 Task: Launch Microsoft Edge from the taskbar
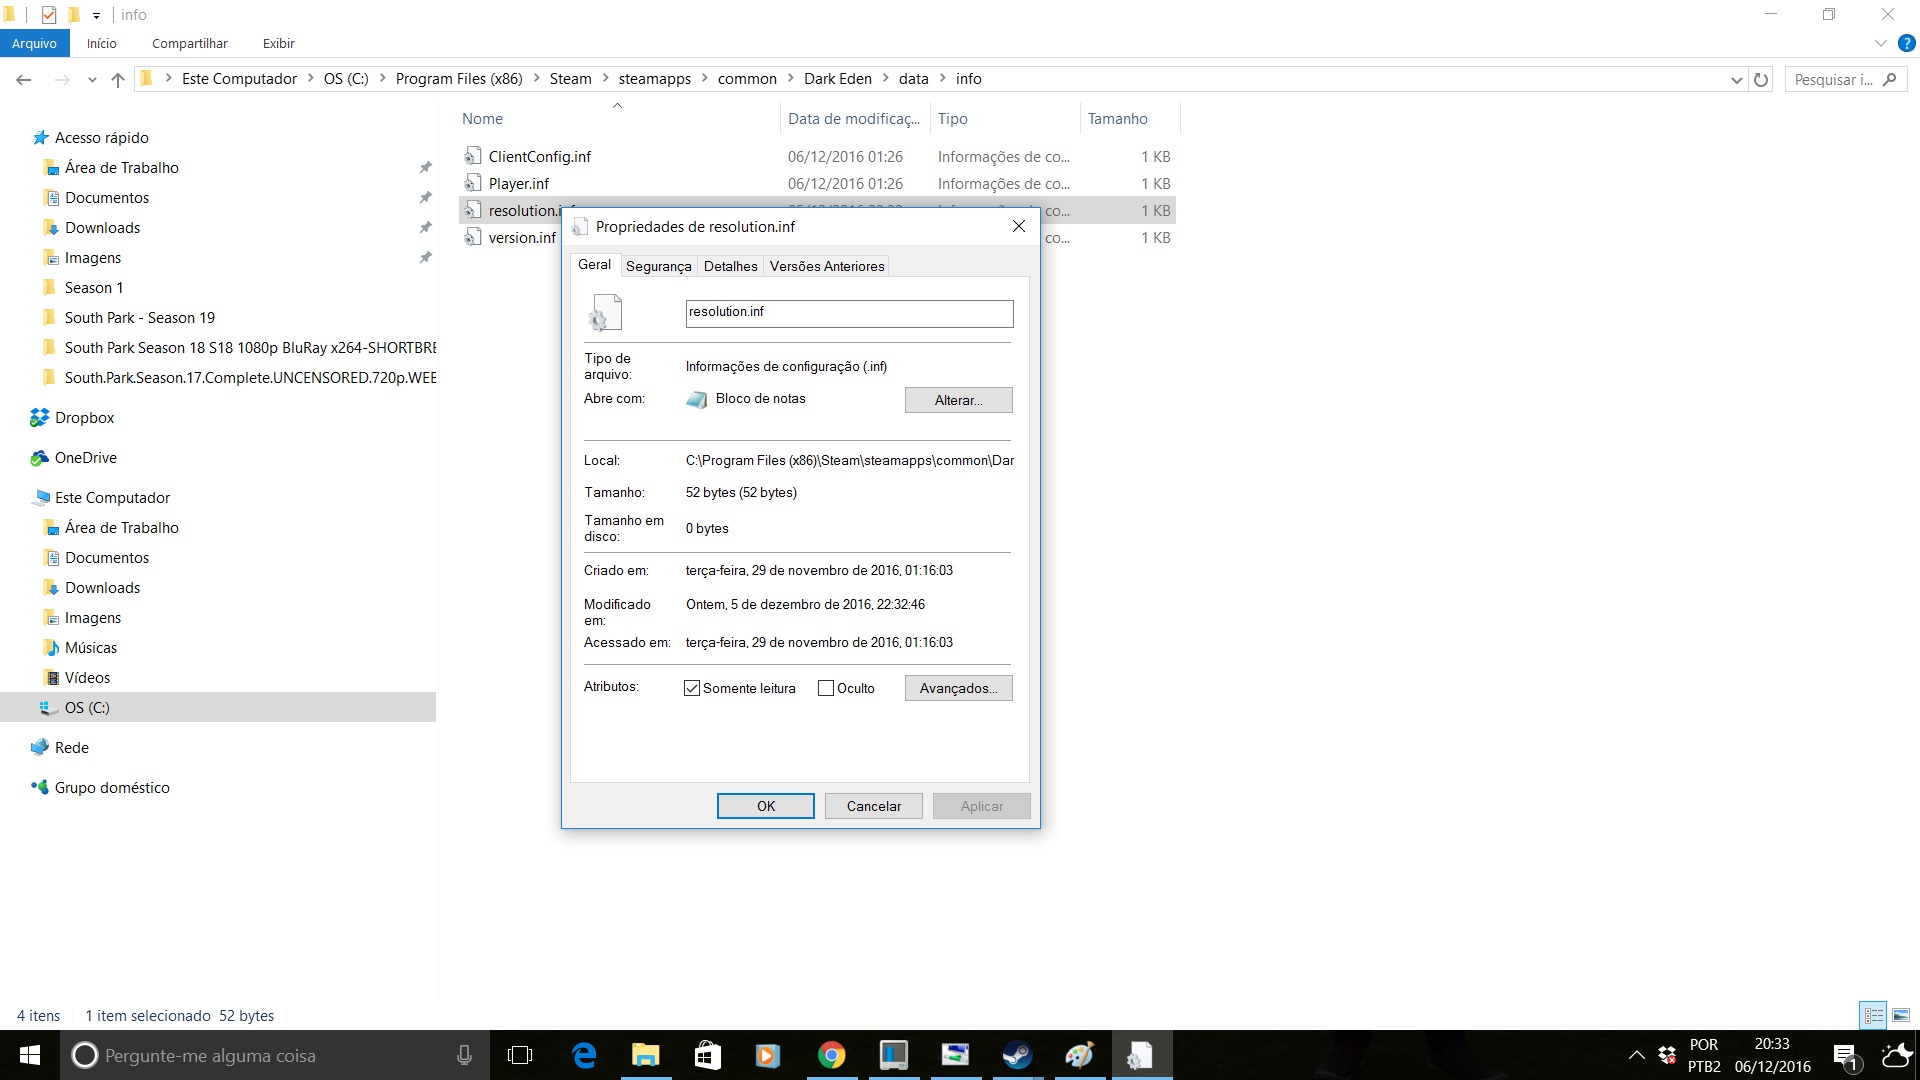click(584, 1055)
